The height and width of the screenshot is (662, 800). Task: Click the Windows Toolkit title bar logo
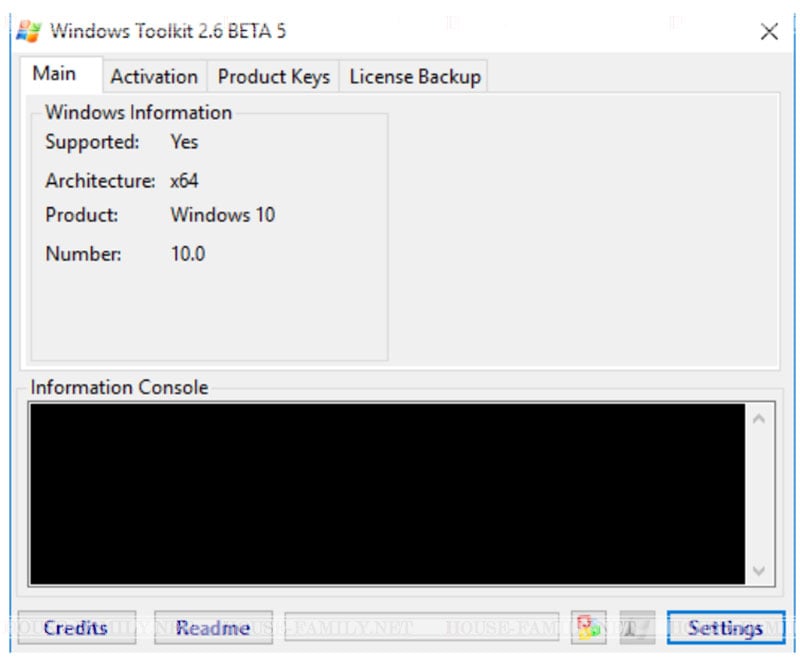28,32
